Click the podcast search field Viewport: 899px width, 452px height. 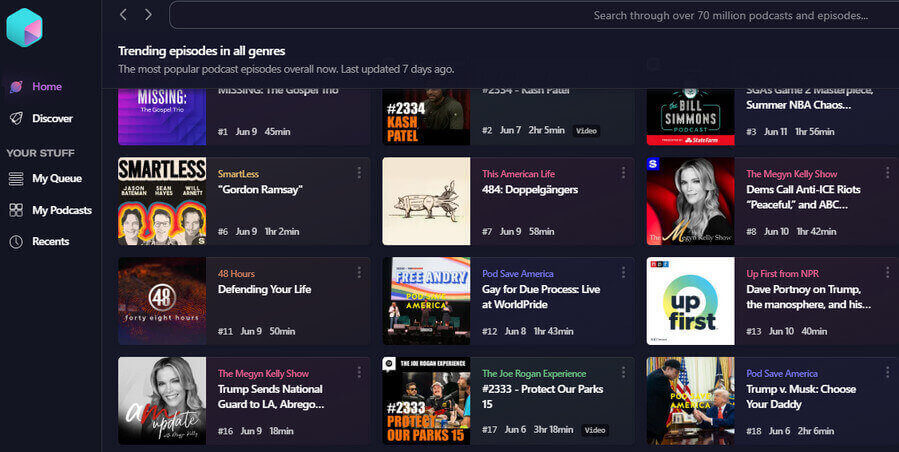(530, 15)
